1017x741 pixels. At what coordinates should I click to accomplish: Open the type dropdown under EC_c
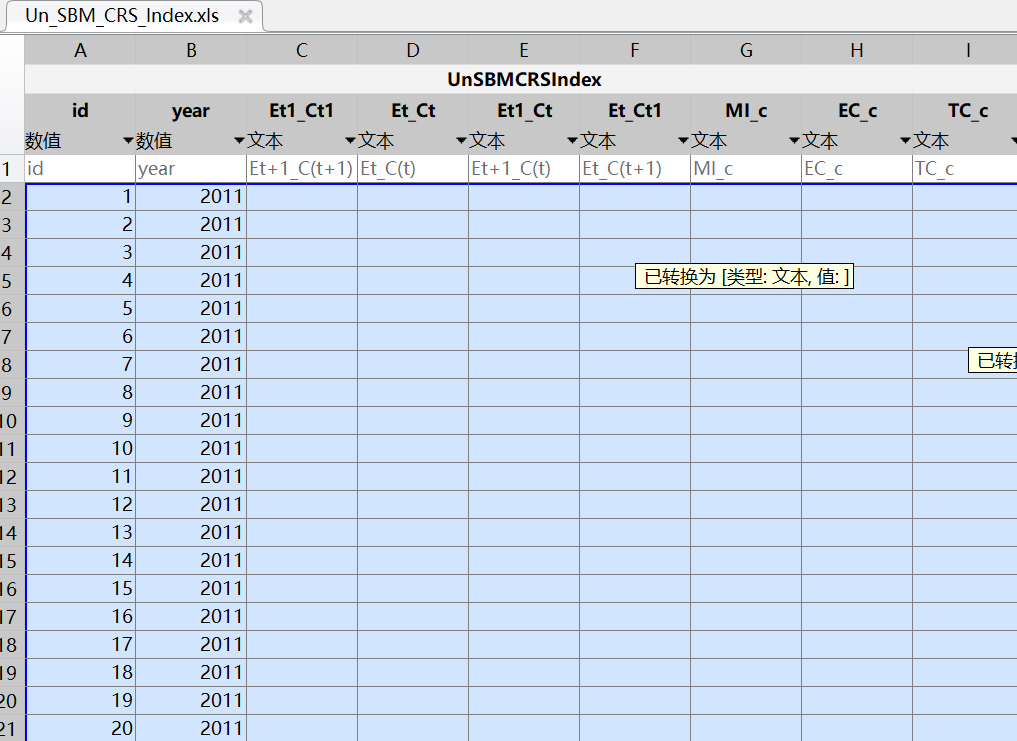[905, 140]
